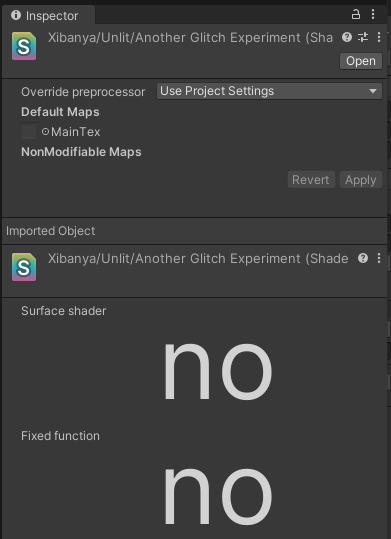This screenshot has width=391, height=539.
Task: Open the Override preprocessor dropdown
Action: point(269,91)
